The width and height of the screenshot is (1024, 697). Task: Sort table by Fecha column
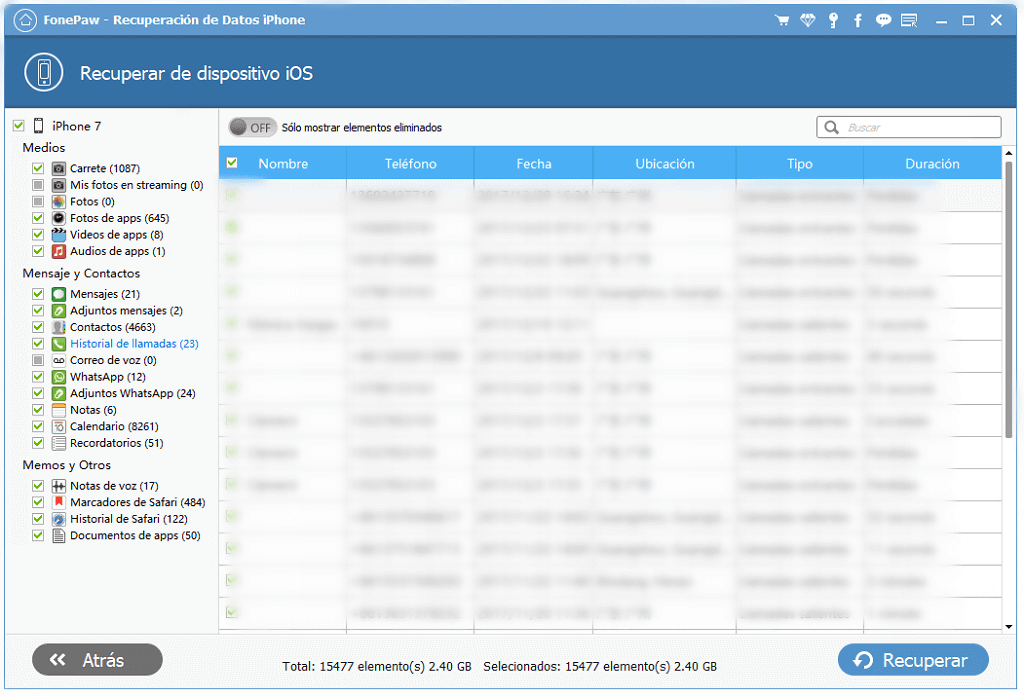(534, 163)
